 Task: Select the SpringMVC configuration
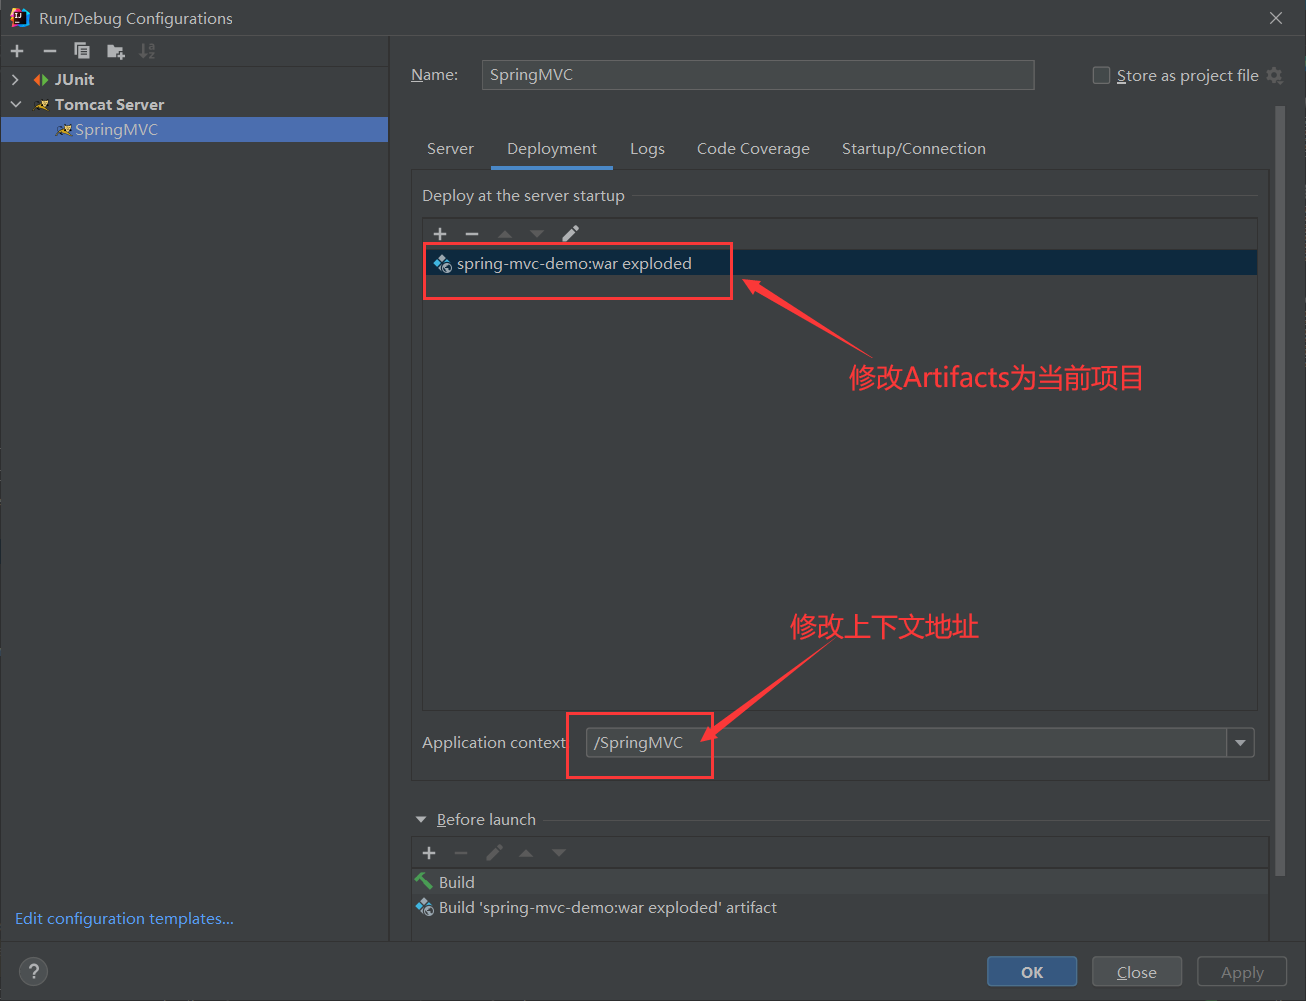coord(194,130)
